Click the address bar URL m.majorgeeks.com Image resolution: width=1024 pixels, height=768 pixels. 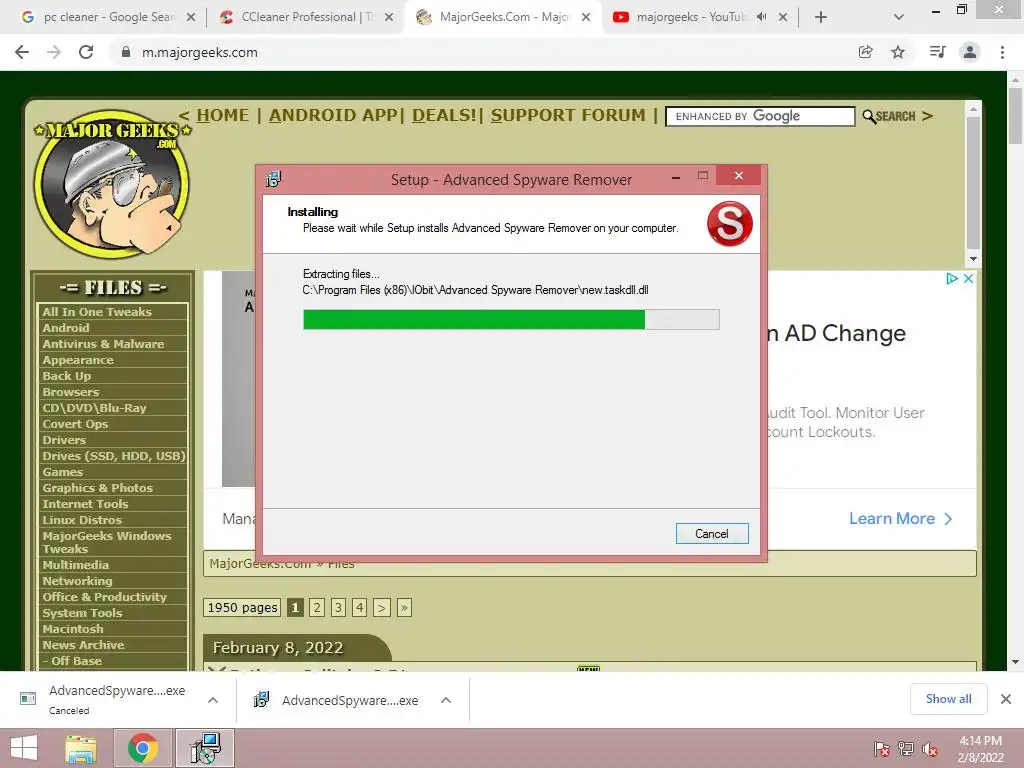pyautogui.click(x=200, y=52)
